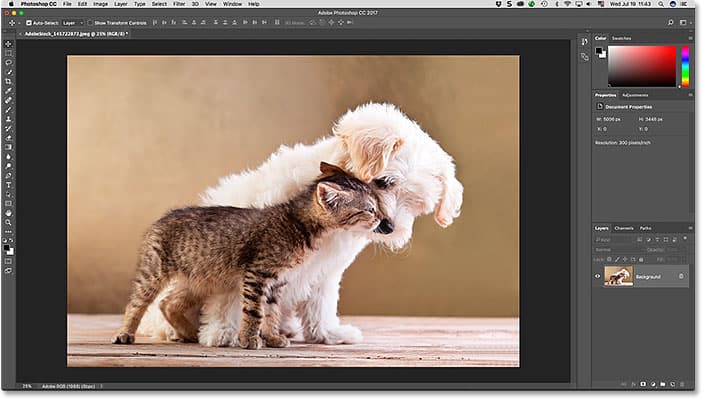Open the Adjustments panel tab
This screenshot has width=705, height=402.
(633, 96)
